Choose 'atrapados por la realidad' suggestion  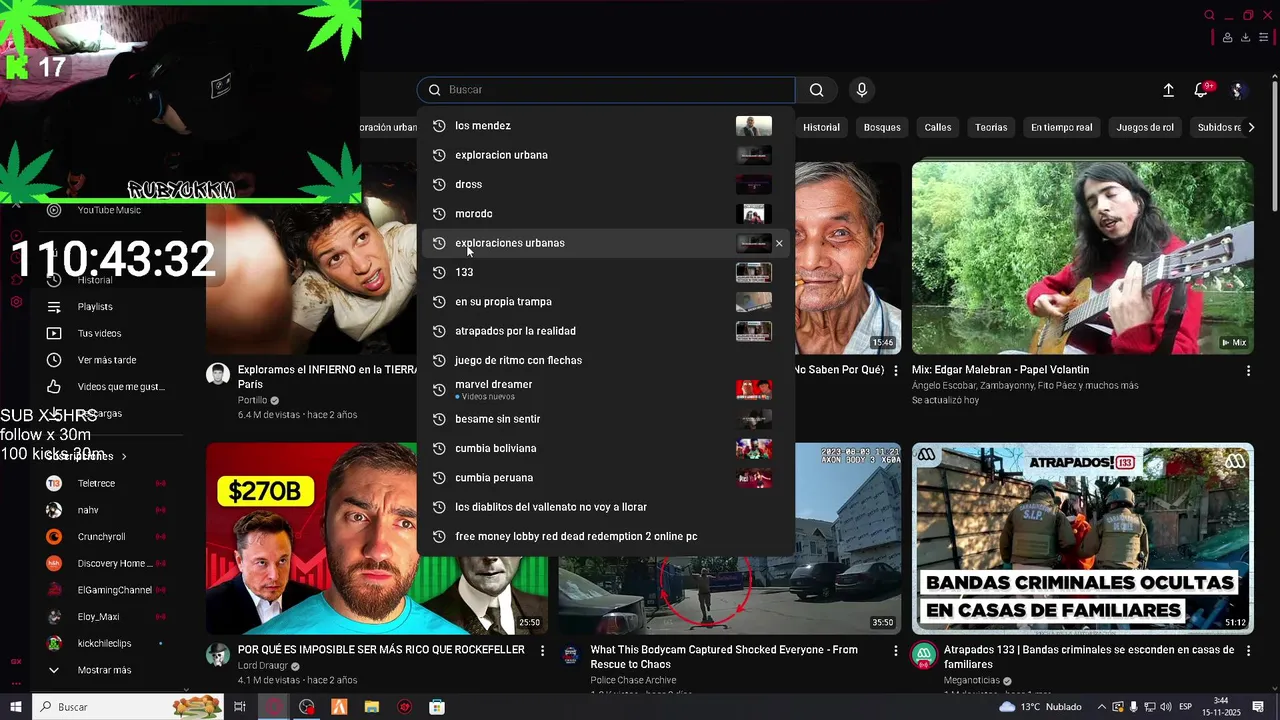click(x=605, y=331)
